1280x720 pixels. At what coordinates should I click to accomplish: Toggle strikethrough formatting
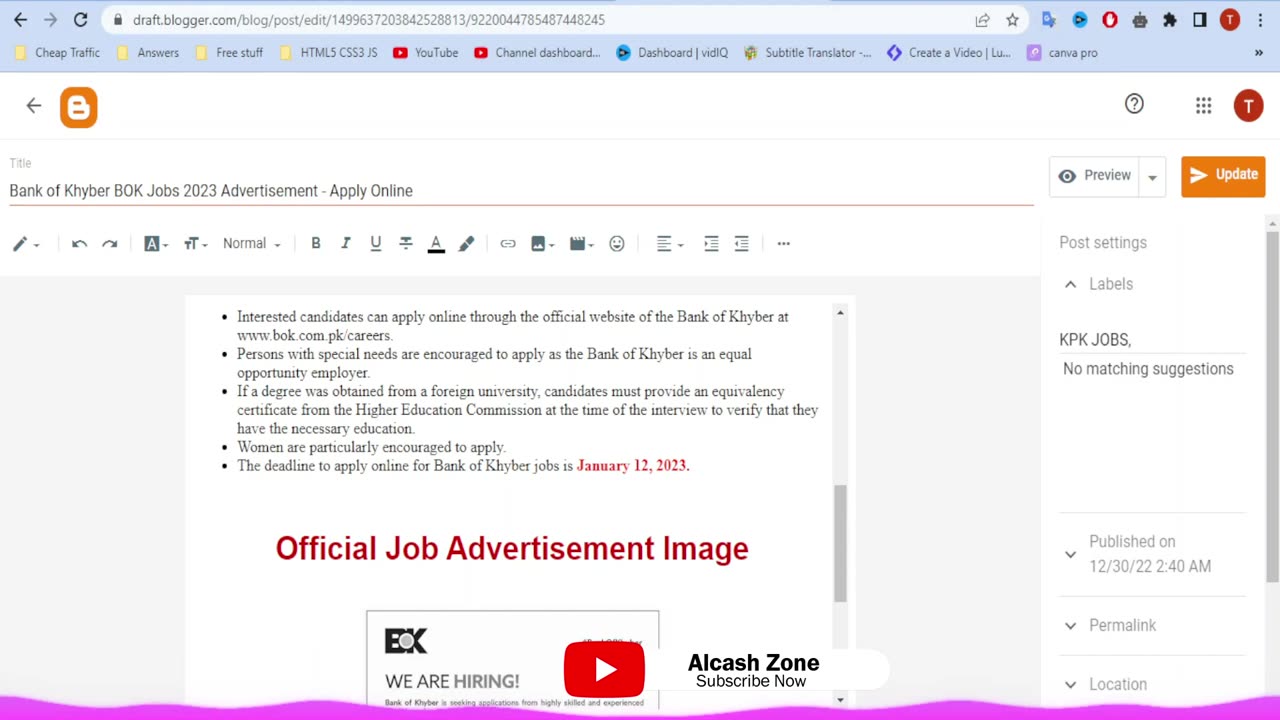pos(406,244)
